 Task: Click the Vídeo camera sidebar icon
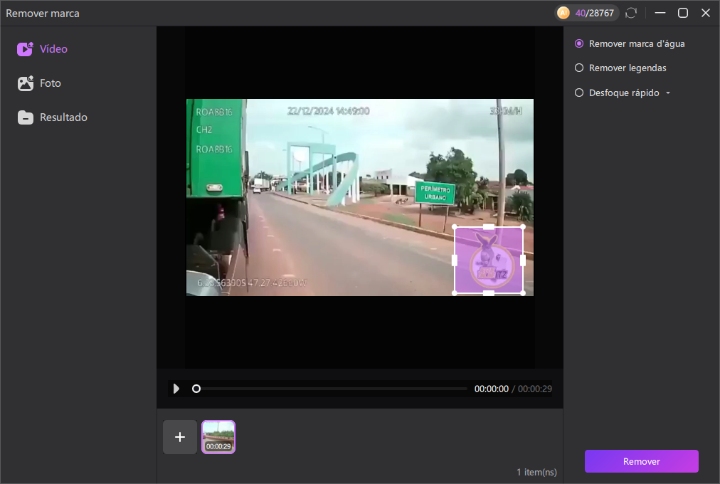[x=25, y=49]
